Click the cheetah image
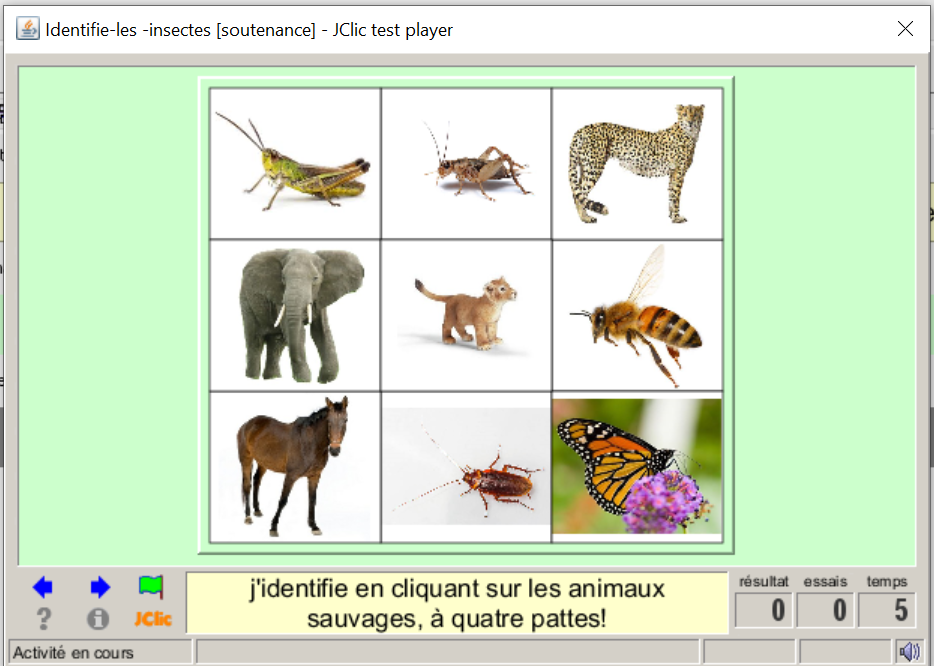The height and width of the screenshot is (666, 934). 637,163
